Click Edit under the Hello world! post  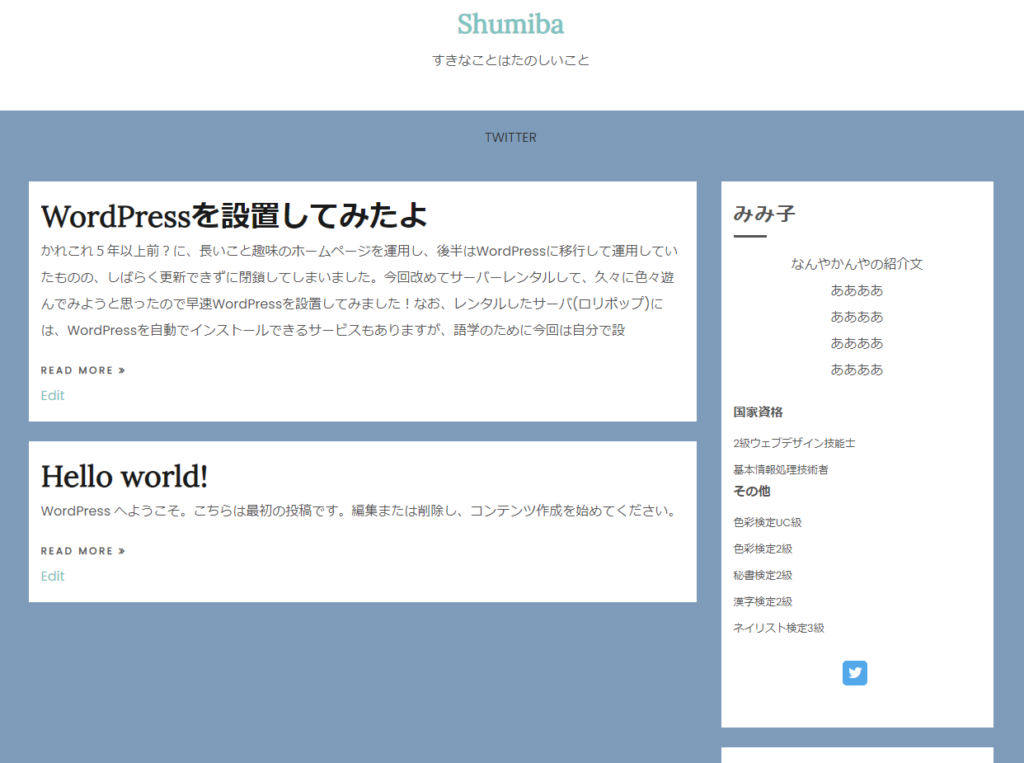pyautogui.click(x=53, y=576)
